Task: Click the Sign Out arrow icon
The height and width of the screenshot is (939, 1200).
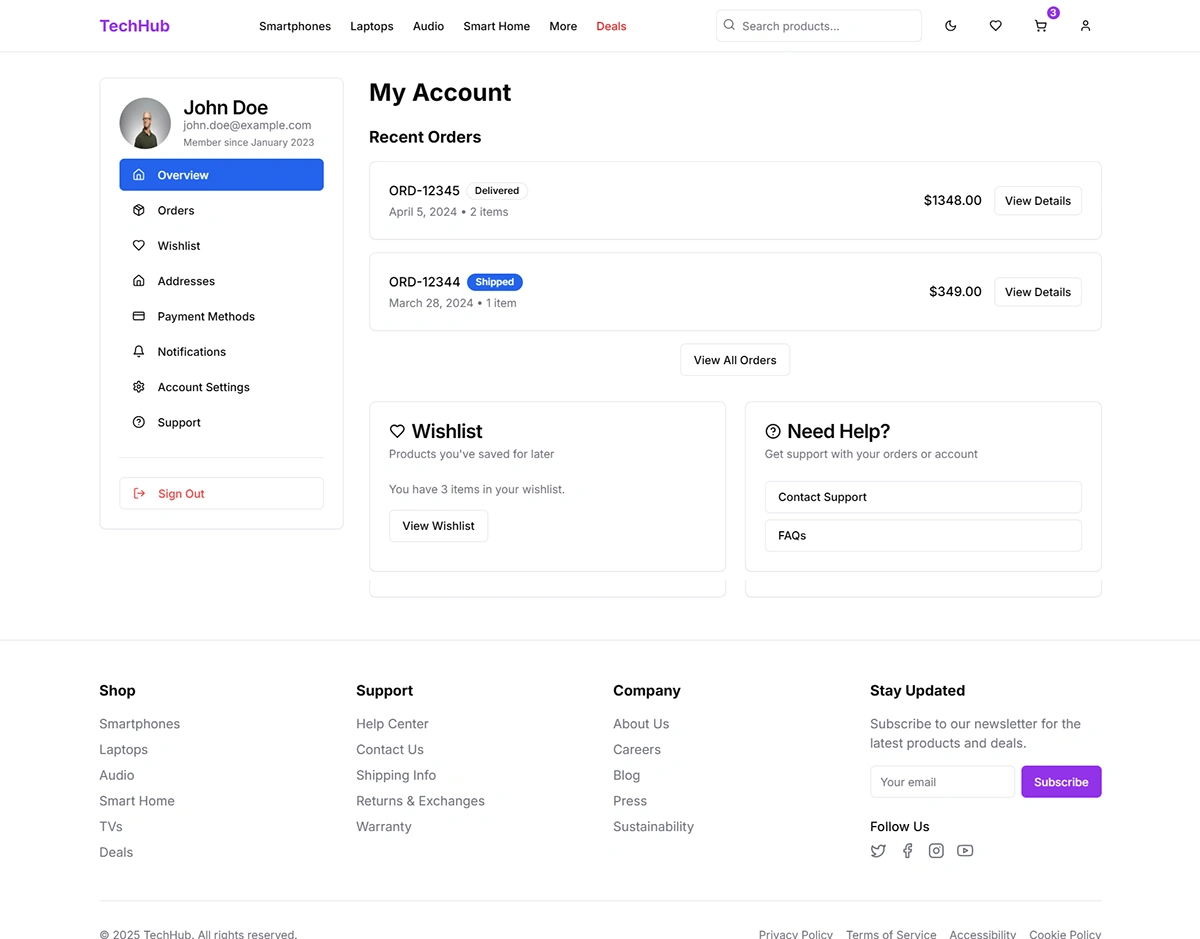Action: click(140, 493)
